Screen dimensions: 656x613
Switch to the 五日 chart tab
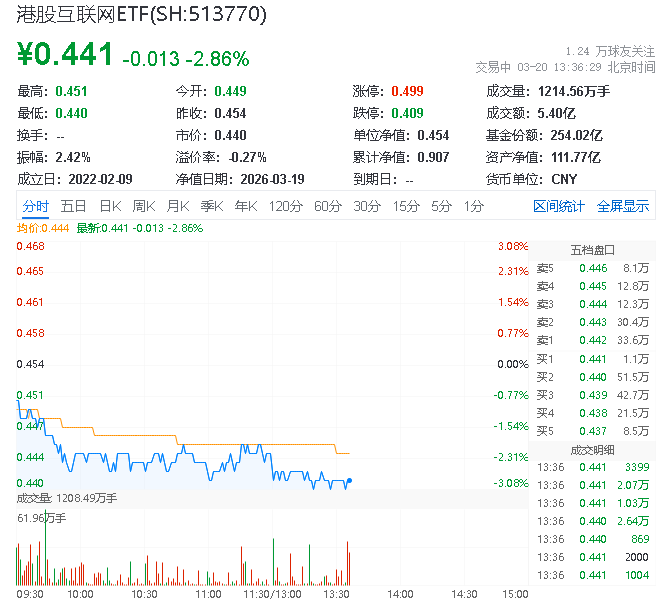[x=73, y=206]
